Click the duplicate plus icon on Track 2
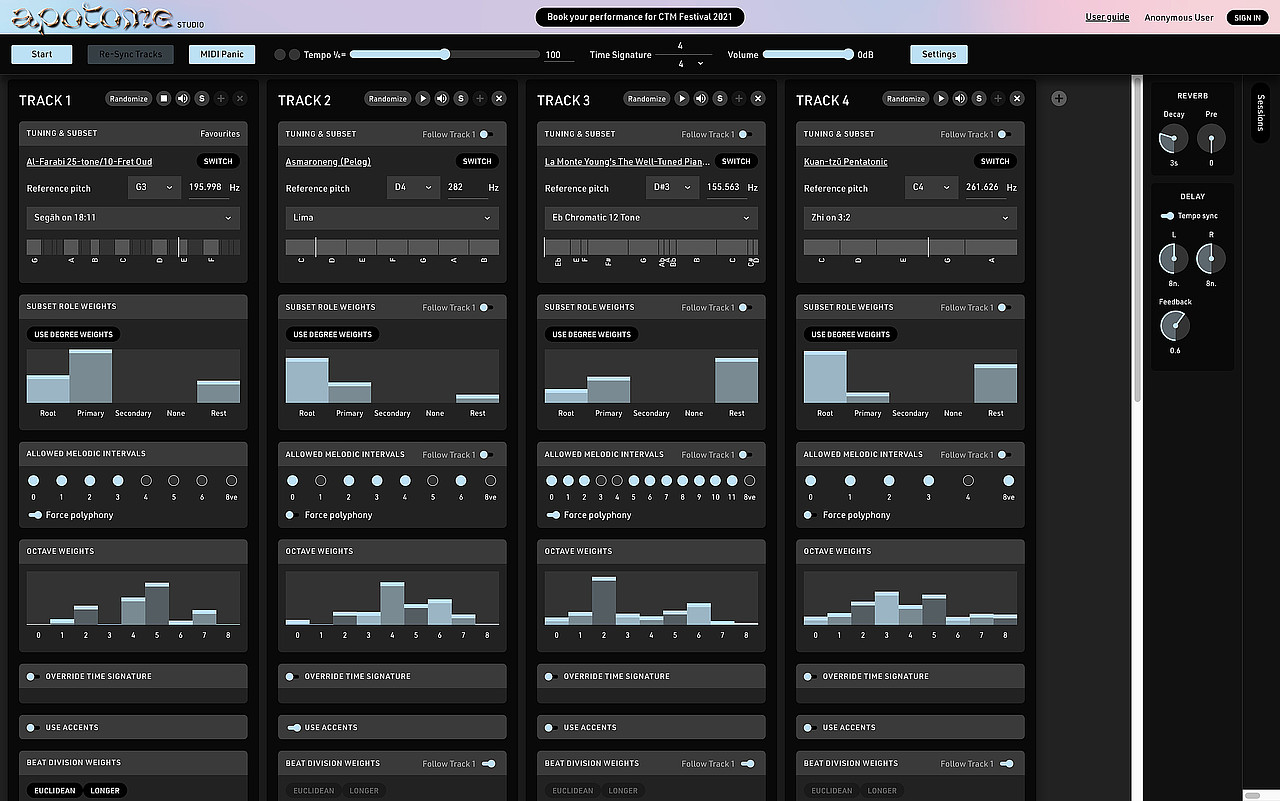Image resolution: width=1280 pixels, height=801 pixels. (480, 98)
